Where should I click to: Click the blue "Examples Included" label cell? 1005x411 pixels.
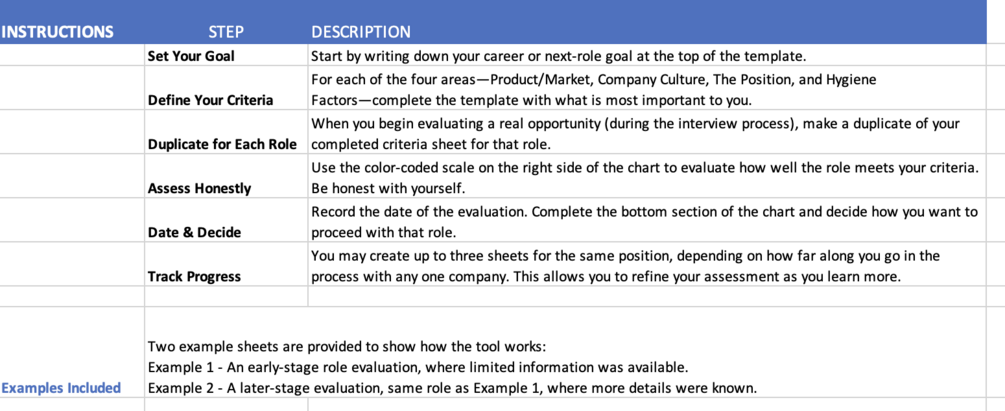[x=61, y=388]
